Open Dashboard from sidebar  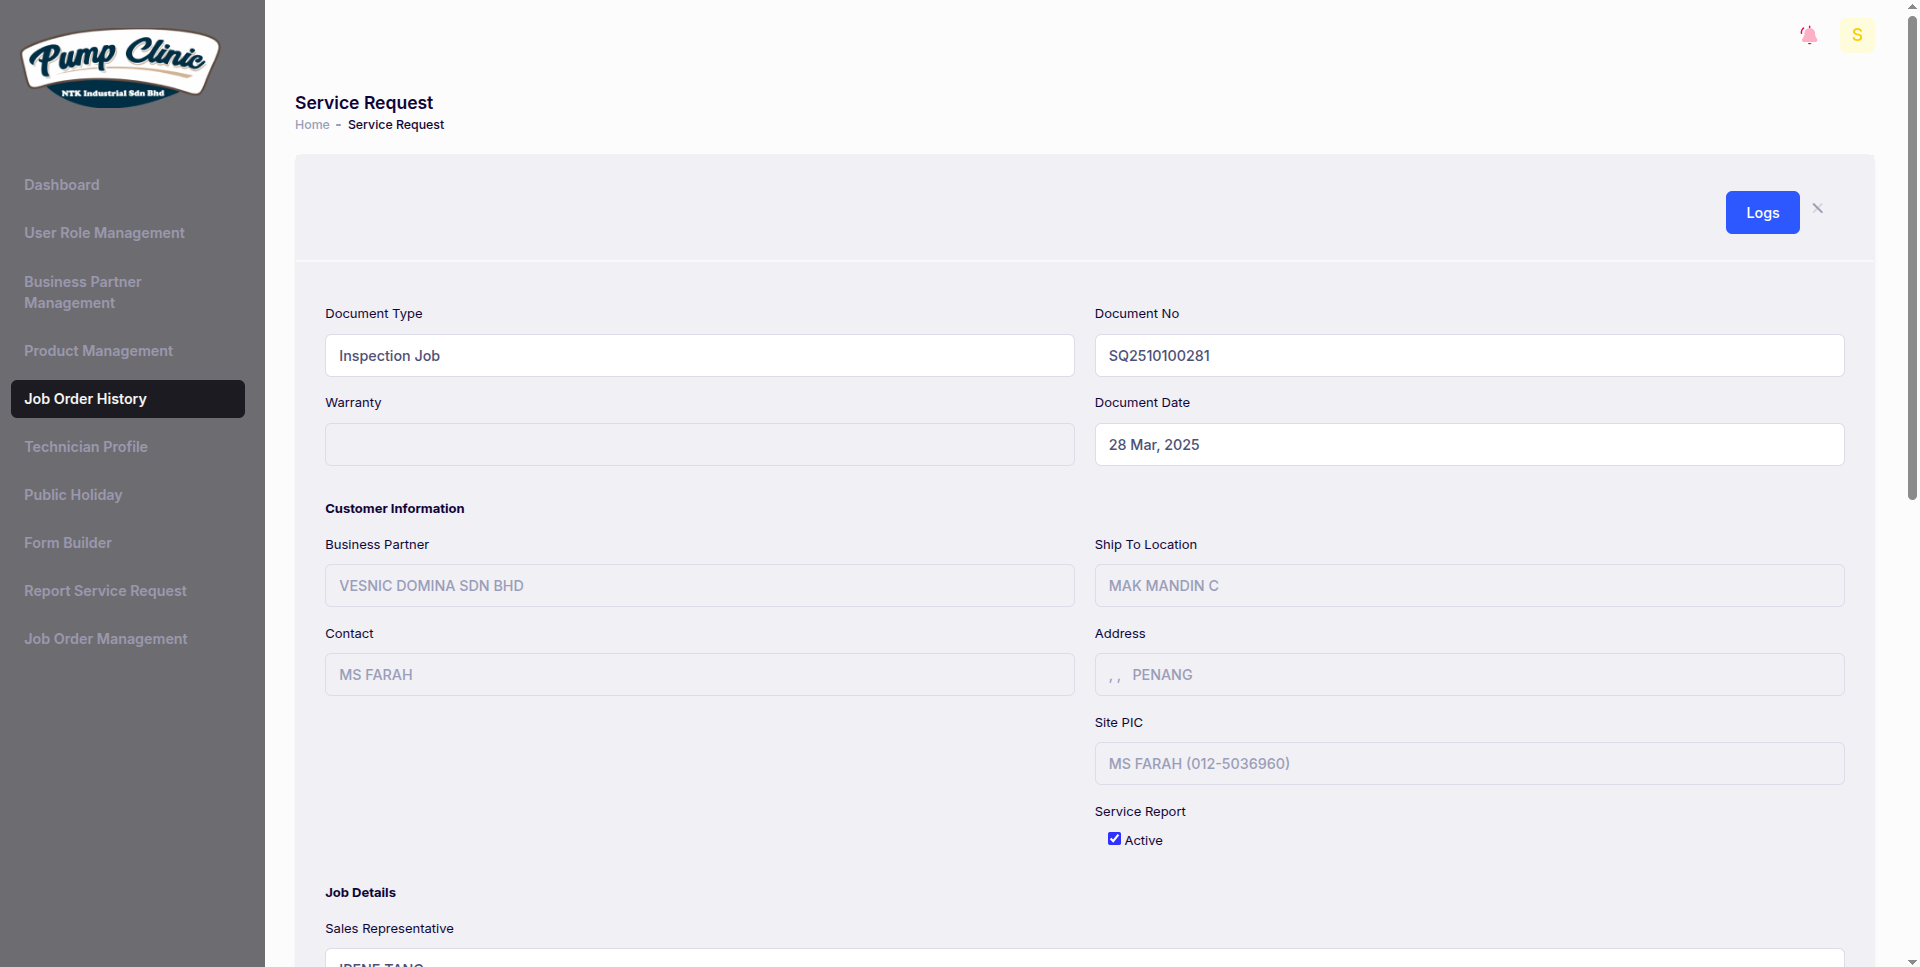pyautogui.click(x=62, y=185)
